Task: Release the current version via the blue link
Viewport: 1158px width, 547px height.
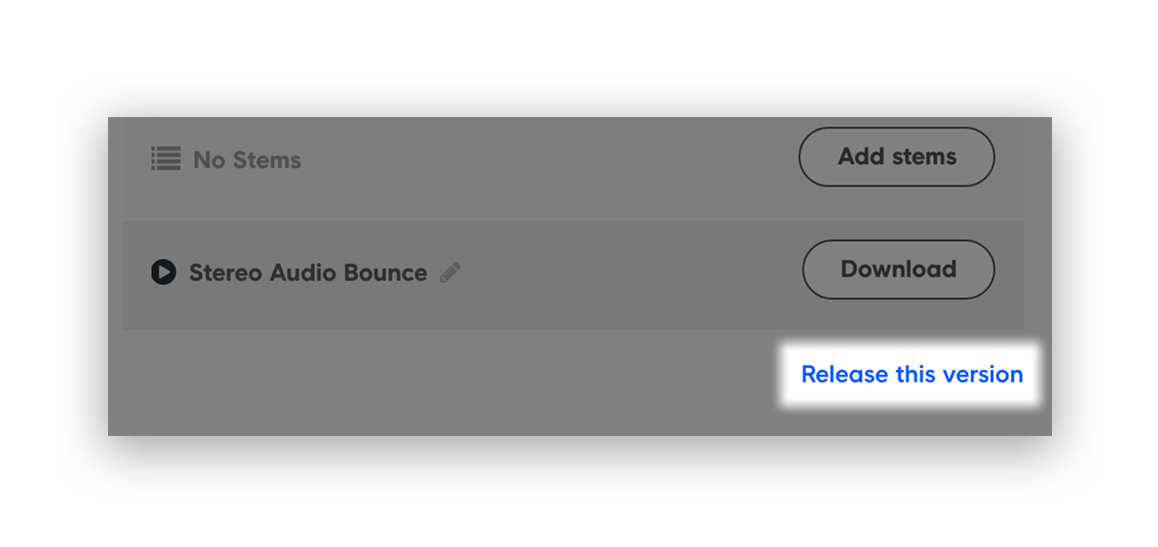Action: pos(912,374)
